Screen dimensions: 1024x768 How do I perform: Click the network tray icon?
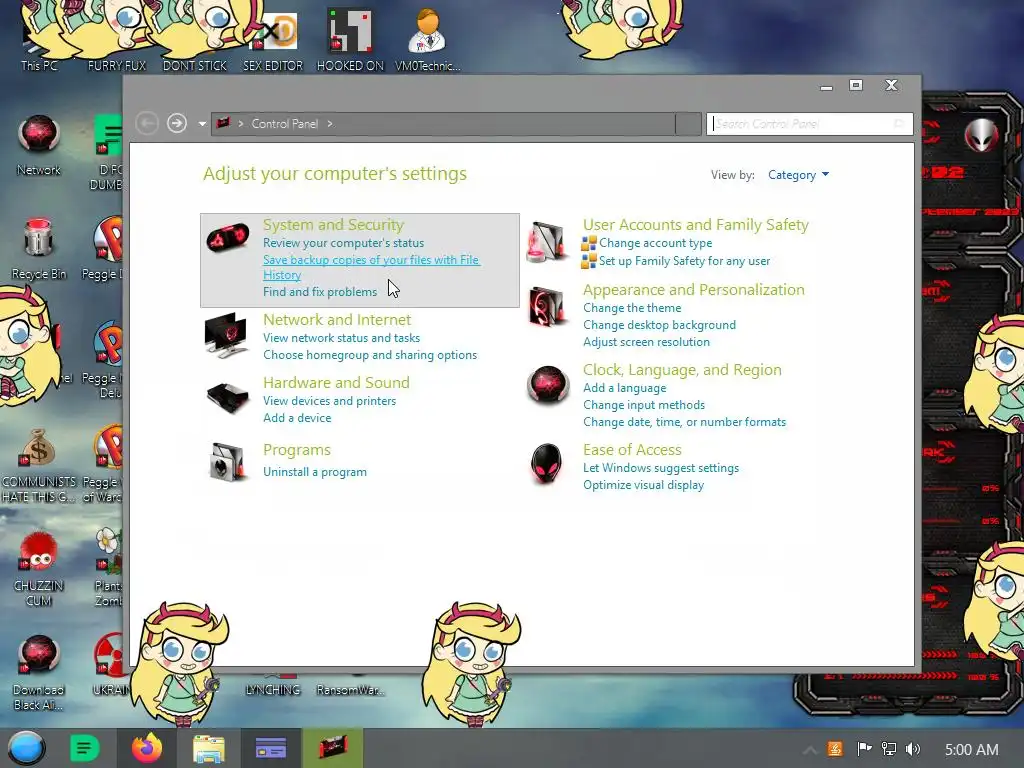(889, 749)
